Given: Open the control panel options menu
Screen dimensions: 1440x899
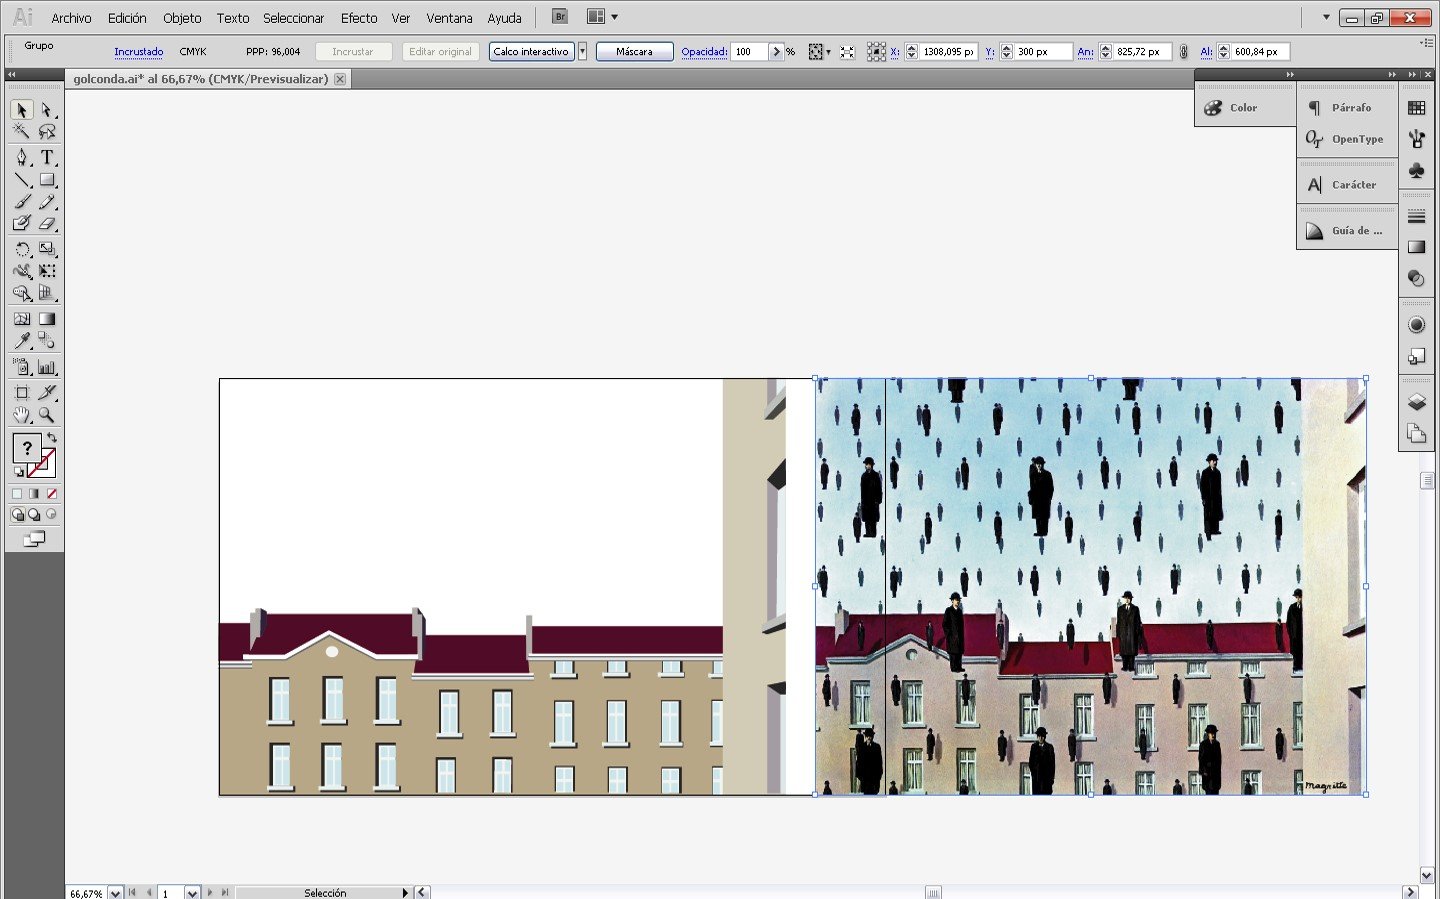Looking at the screenshot, I should 1425,43.
